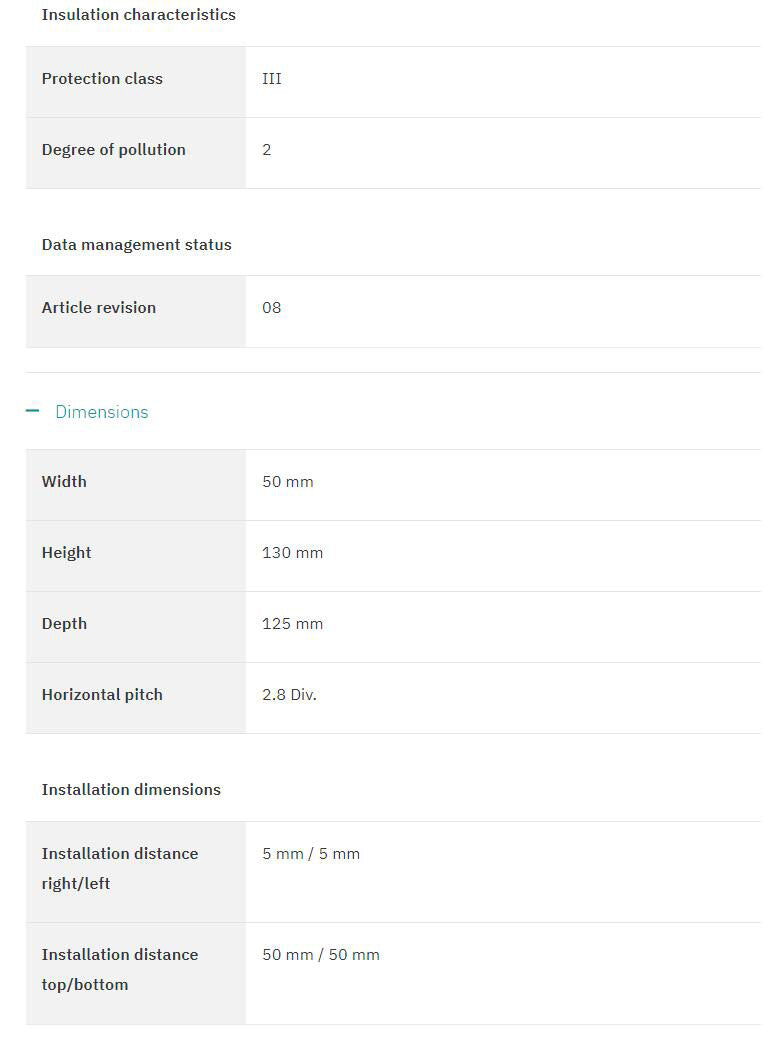Select the 125 mm Depth value
The image size is (763, 1037).
(292, 624)
